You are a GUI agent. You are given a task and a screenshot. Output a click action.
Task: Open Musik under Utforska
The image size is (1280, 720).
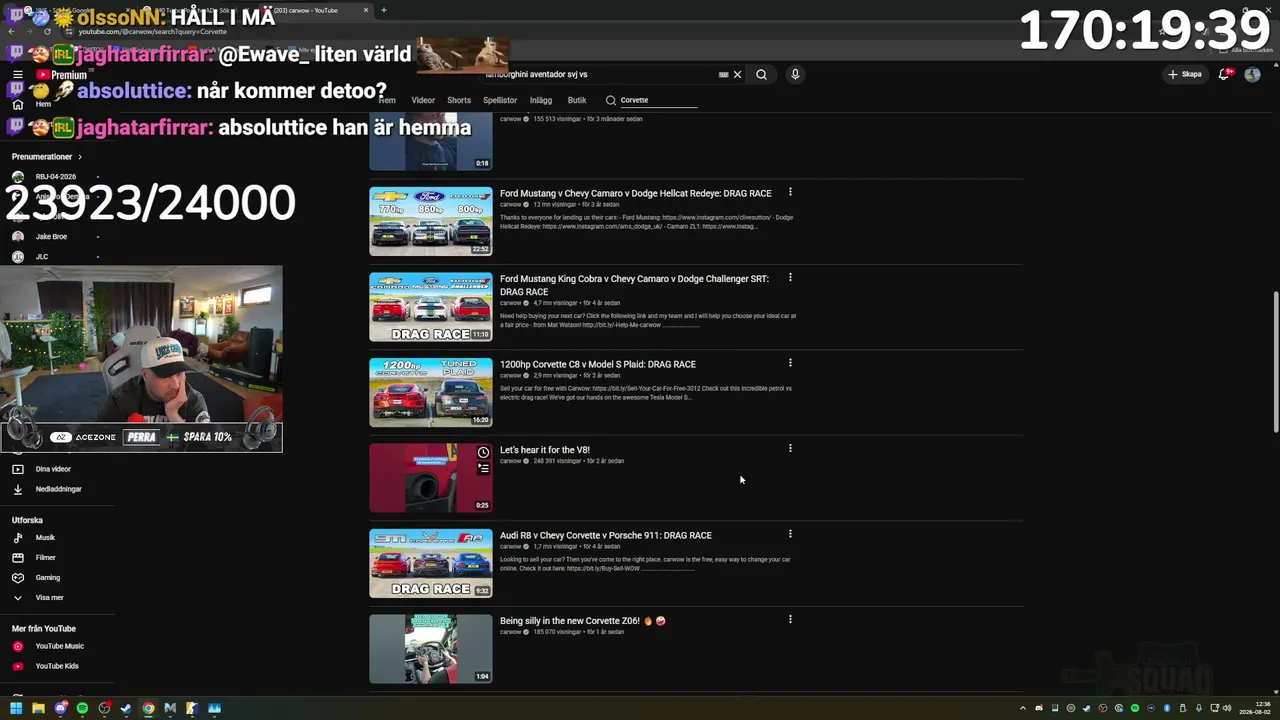pyautogui.click(x=45, y=538)
